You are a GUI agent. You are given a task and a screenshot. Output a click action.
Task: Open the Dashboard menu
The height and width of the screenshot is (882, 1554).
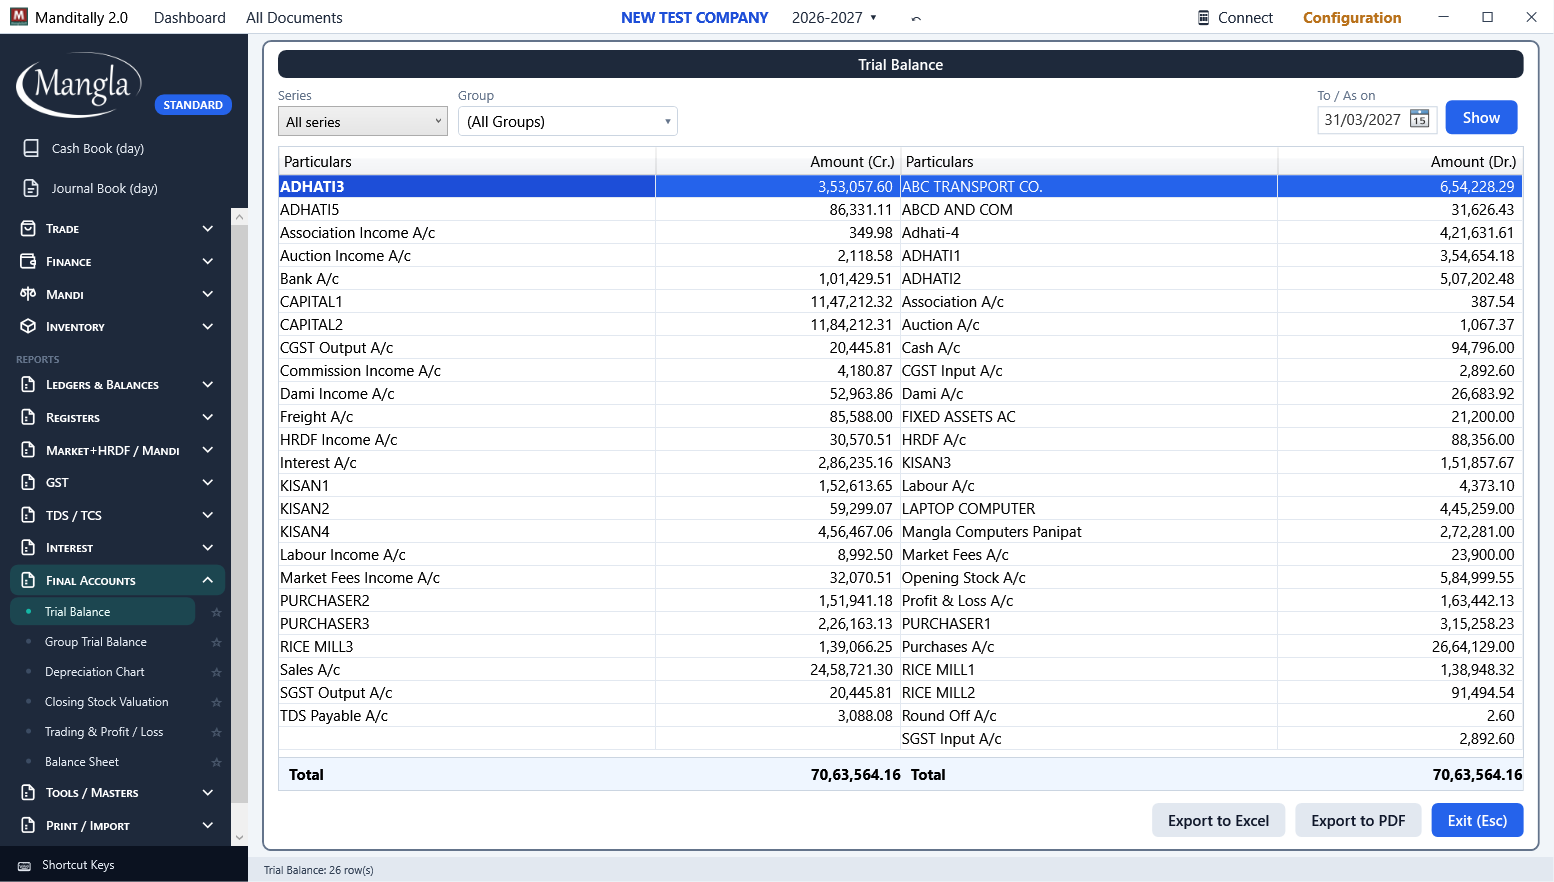(190, 18)
